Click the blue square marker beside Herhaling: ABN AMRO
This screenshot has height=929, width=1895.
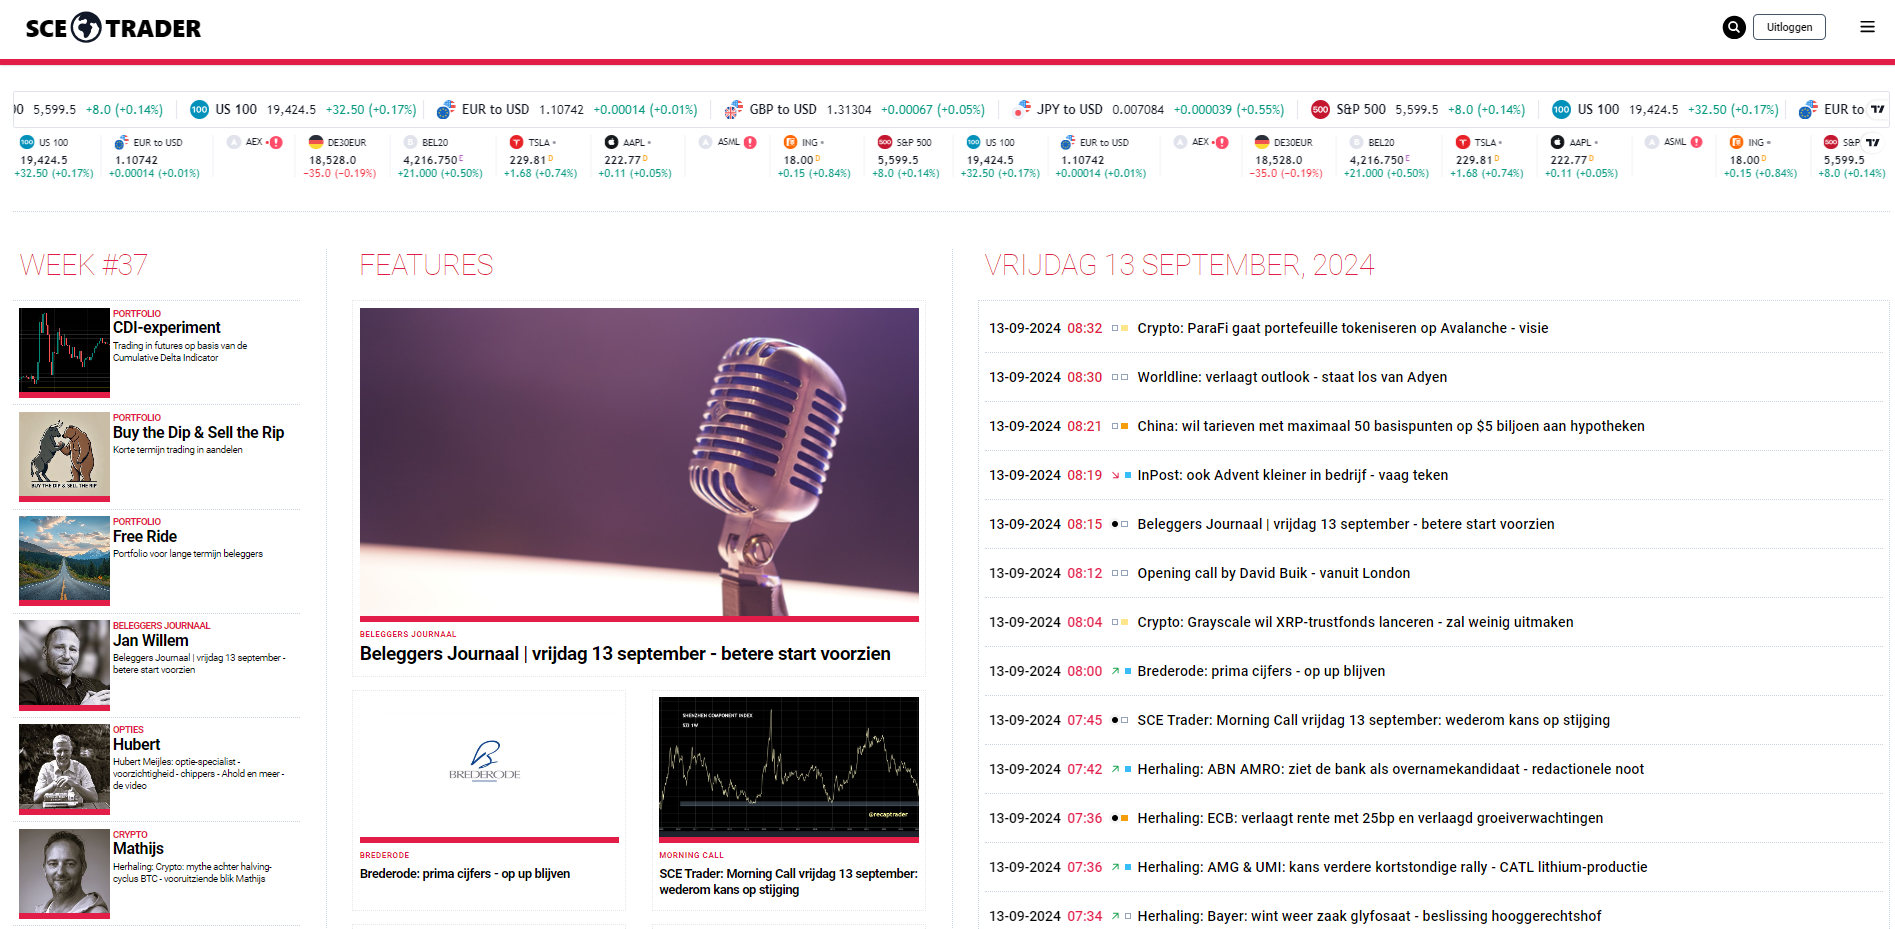1127,769
